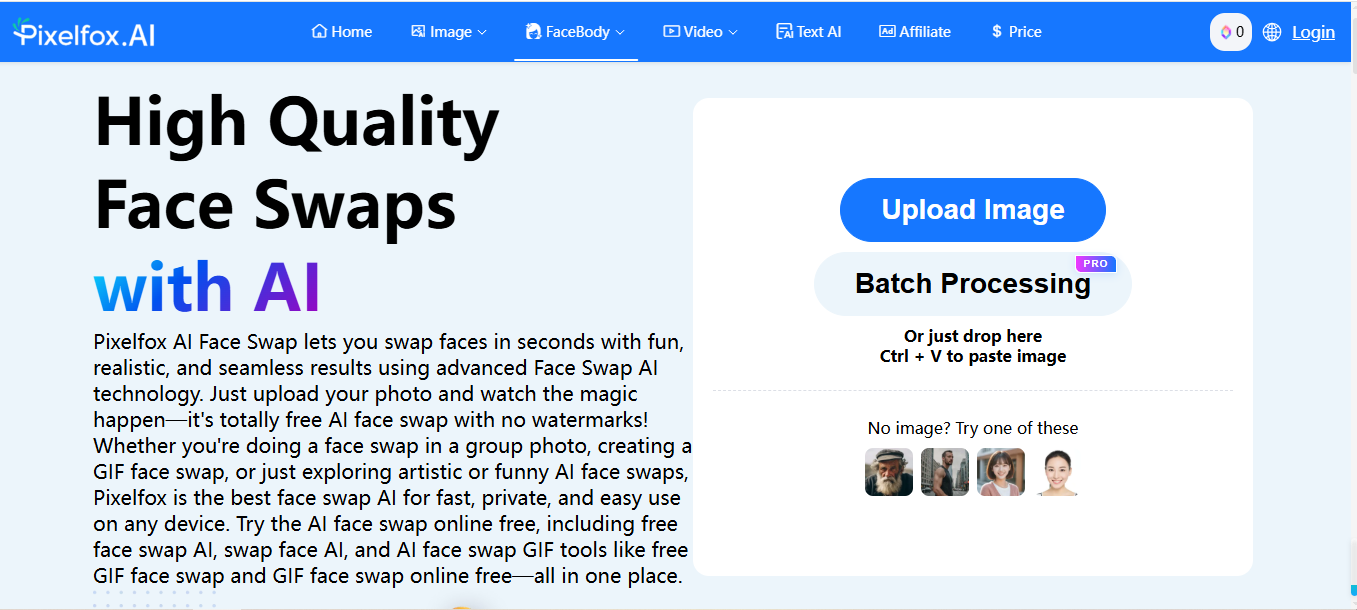
Task: Click the Image picture icon in navbar
Action: click(418, 32)
